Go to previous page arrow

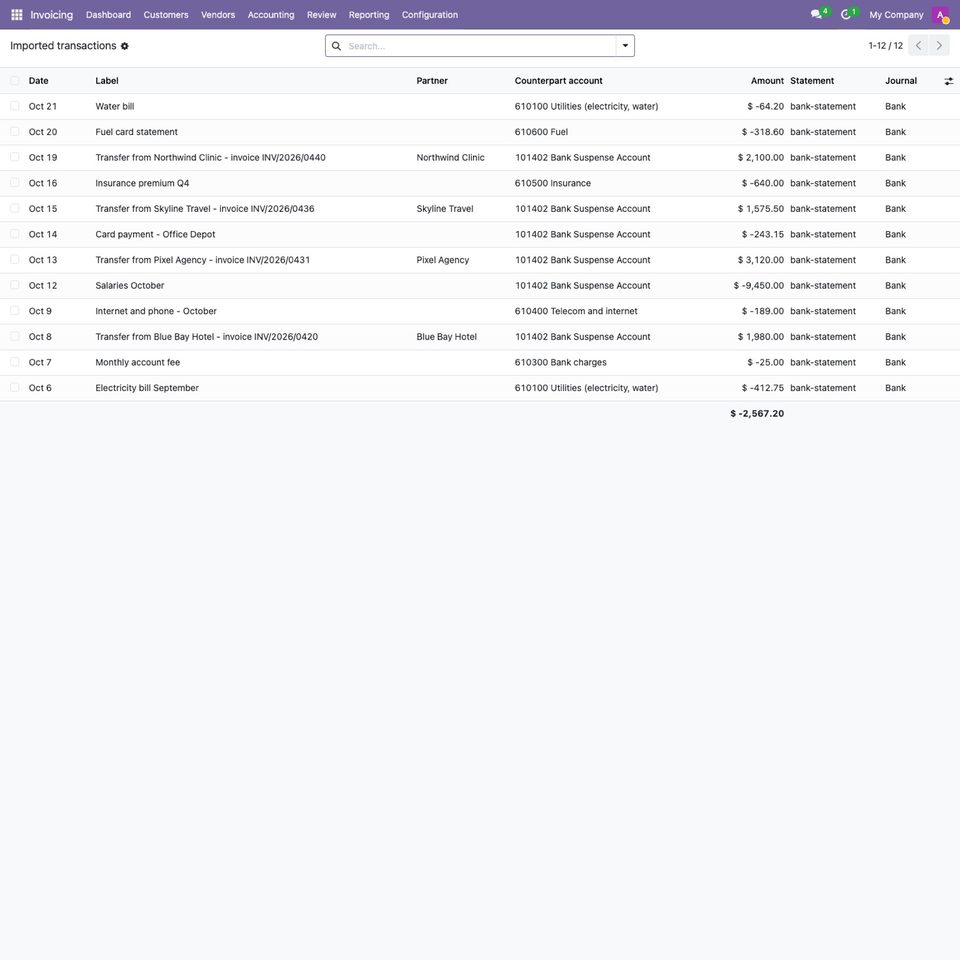pyautogui.click(x=918, y=46)
